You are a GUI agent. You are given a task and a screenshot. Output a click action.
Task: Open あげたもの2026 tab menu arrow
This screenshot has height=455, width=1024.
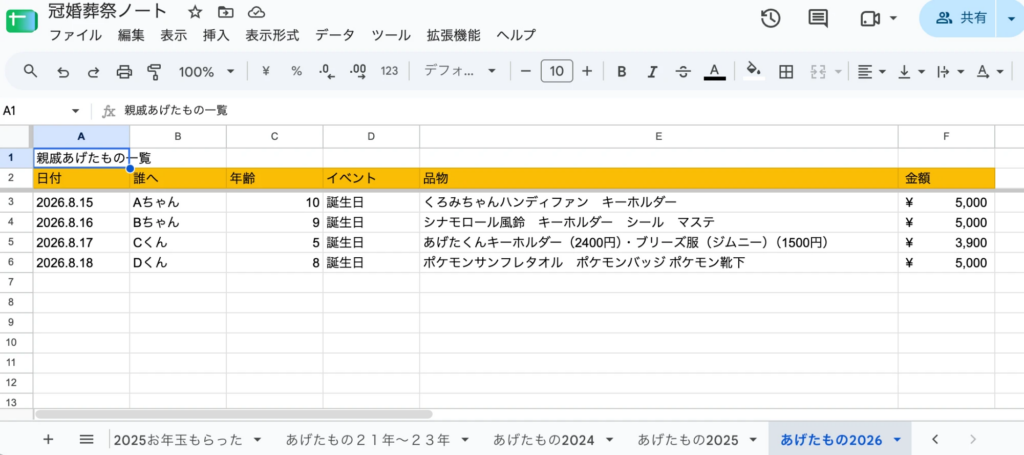coord(897,439)
